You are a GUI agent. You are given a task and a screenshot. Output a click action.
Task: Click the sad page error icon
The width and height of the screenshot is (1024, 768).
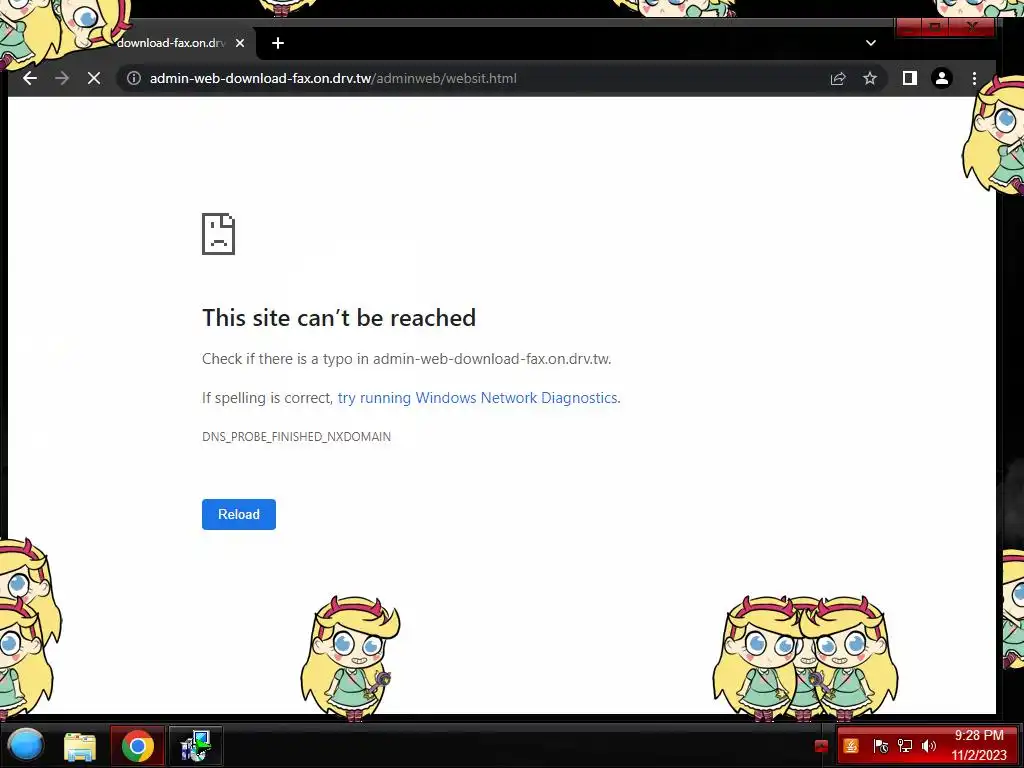(x=218, y=234)
